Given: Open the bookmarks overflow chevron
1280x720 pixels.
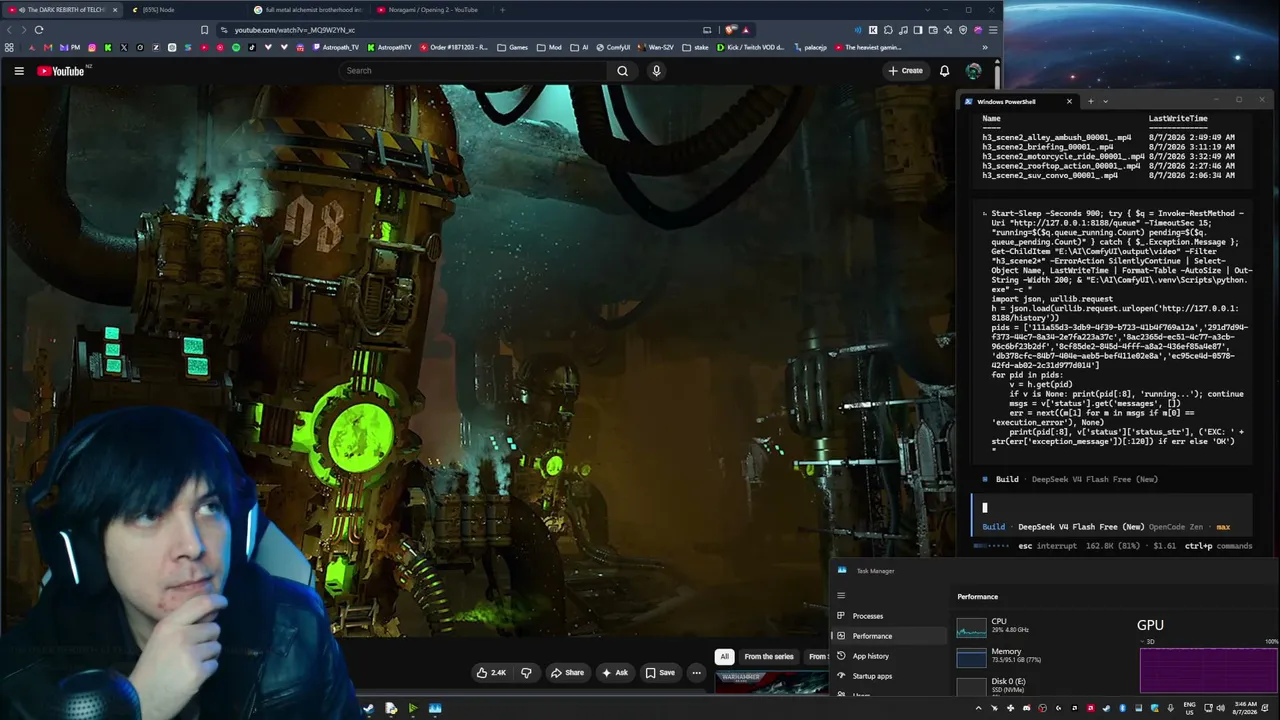Looking at the screenshot, I should point(984,47).
